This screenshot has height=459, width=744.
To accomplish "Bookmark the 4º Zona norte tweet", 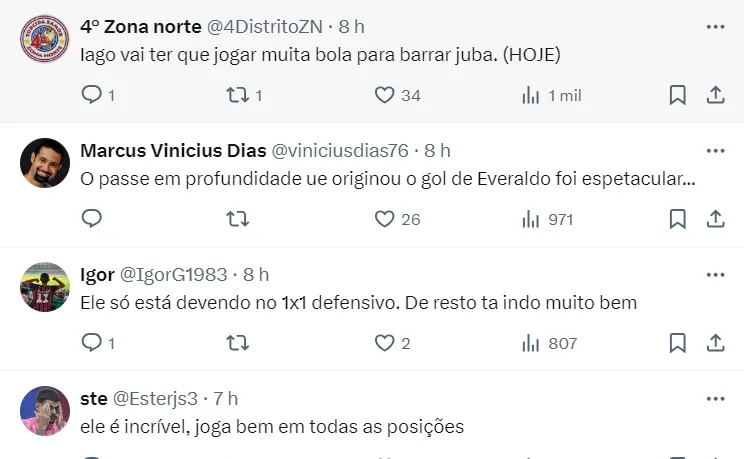I will tap(677, 95).
